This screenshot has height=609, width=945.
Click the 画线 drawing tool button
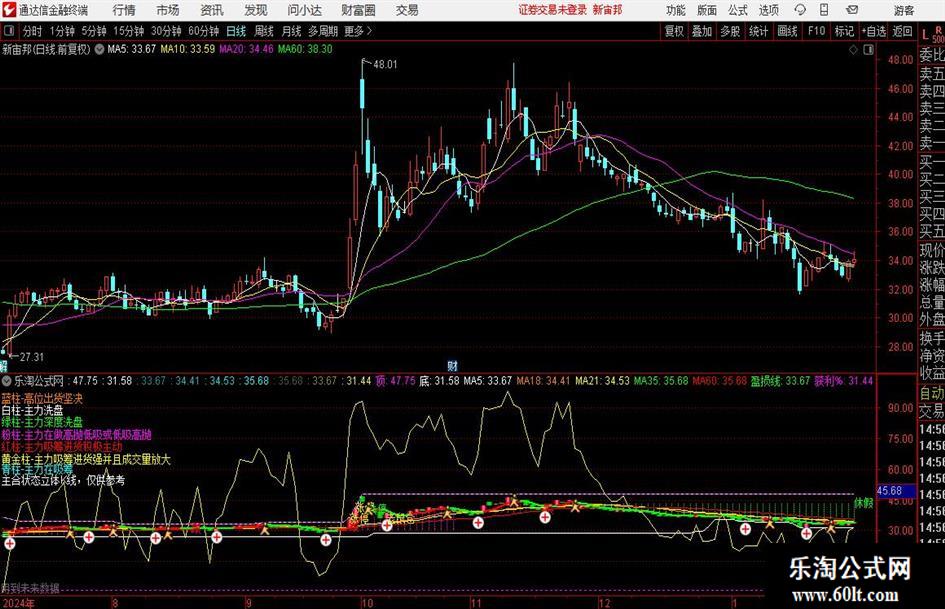pos(787,31)
